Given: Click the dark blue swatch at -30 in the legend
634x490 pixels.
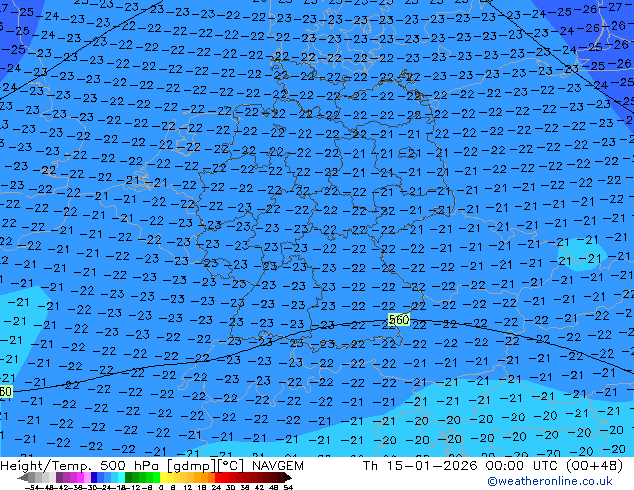Looking at the screenshot, I should pyautogui.click(x=94, y=477).
